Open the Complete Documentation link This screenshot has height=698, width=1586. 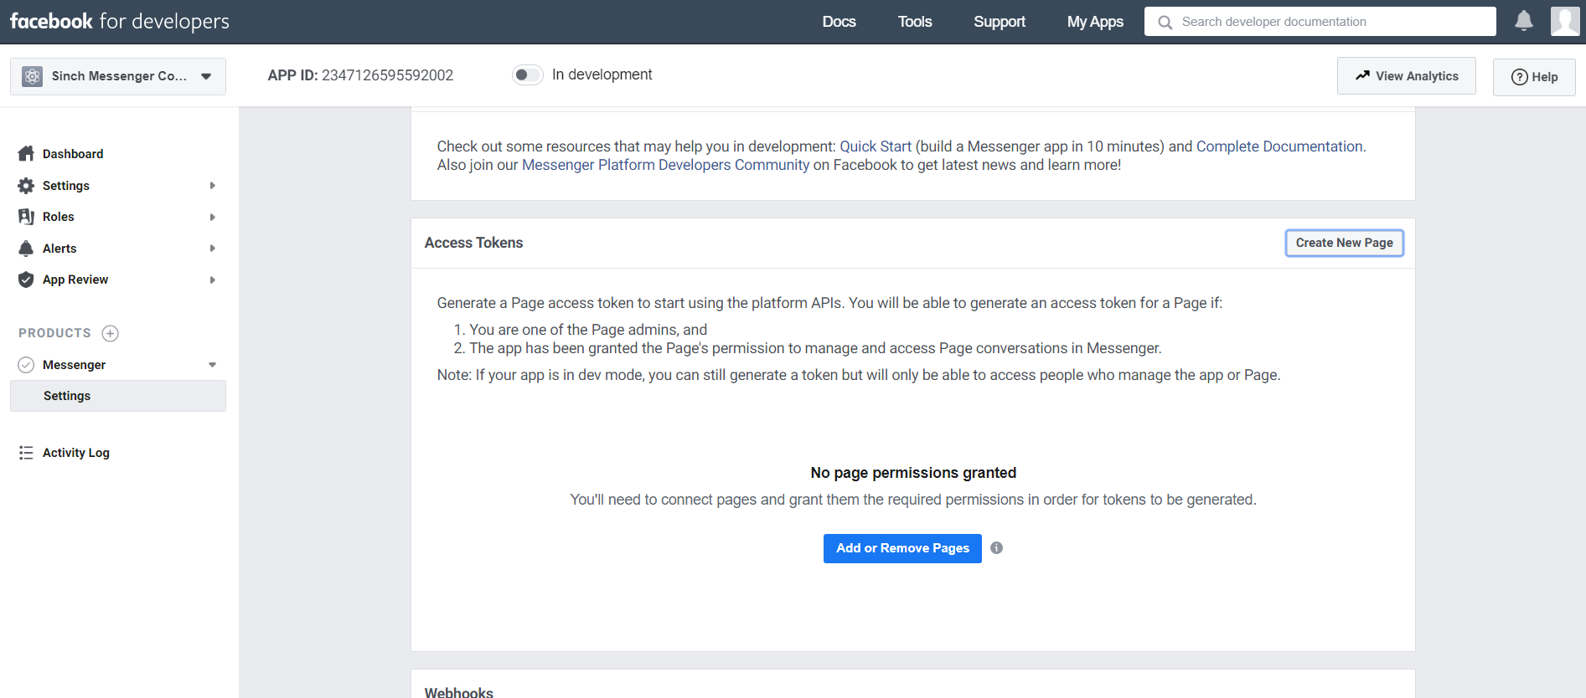point(1279,146)
